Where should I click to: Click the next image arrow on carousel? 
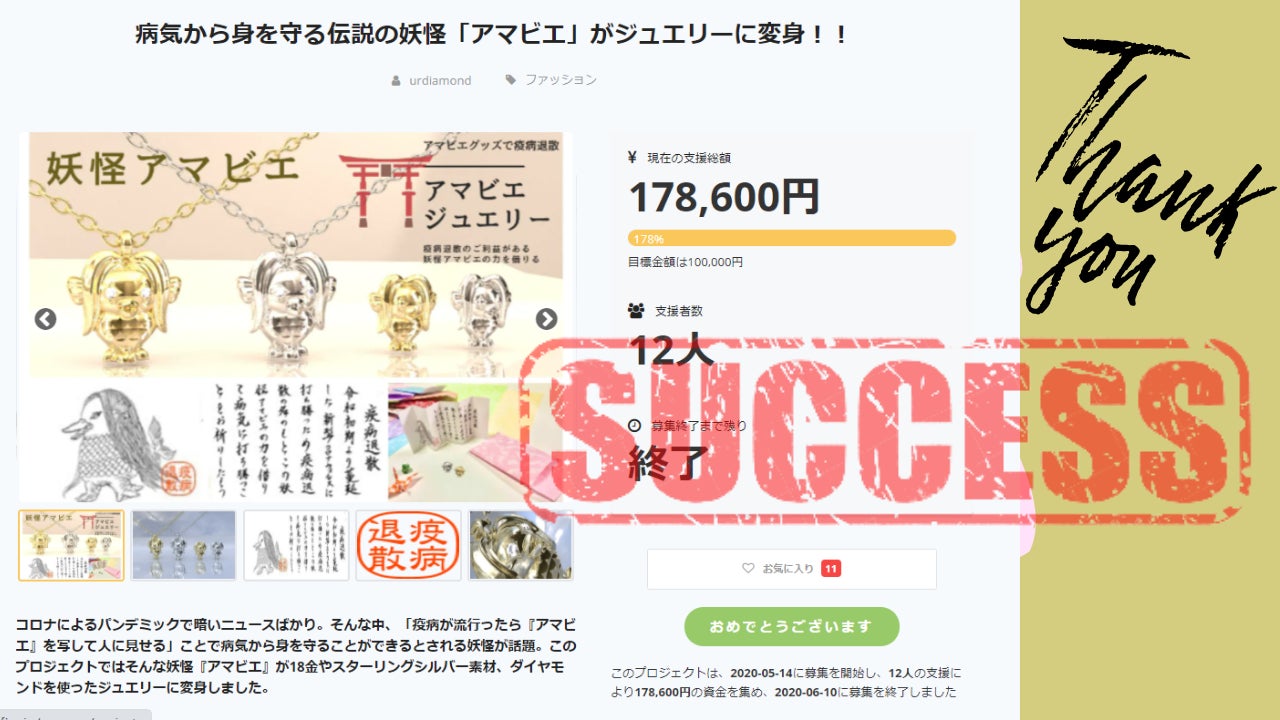546,319
